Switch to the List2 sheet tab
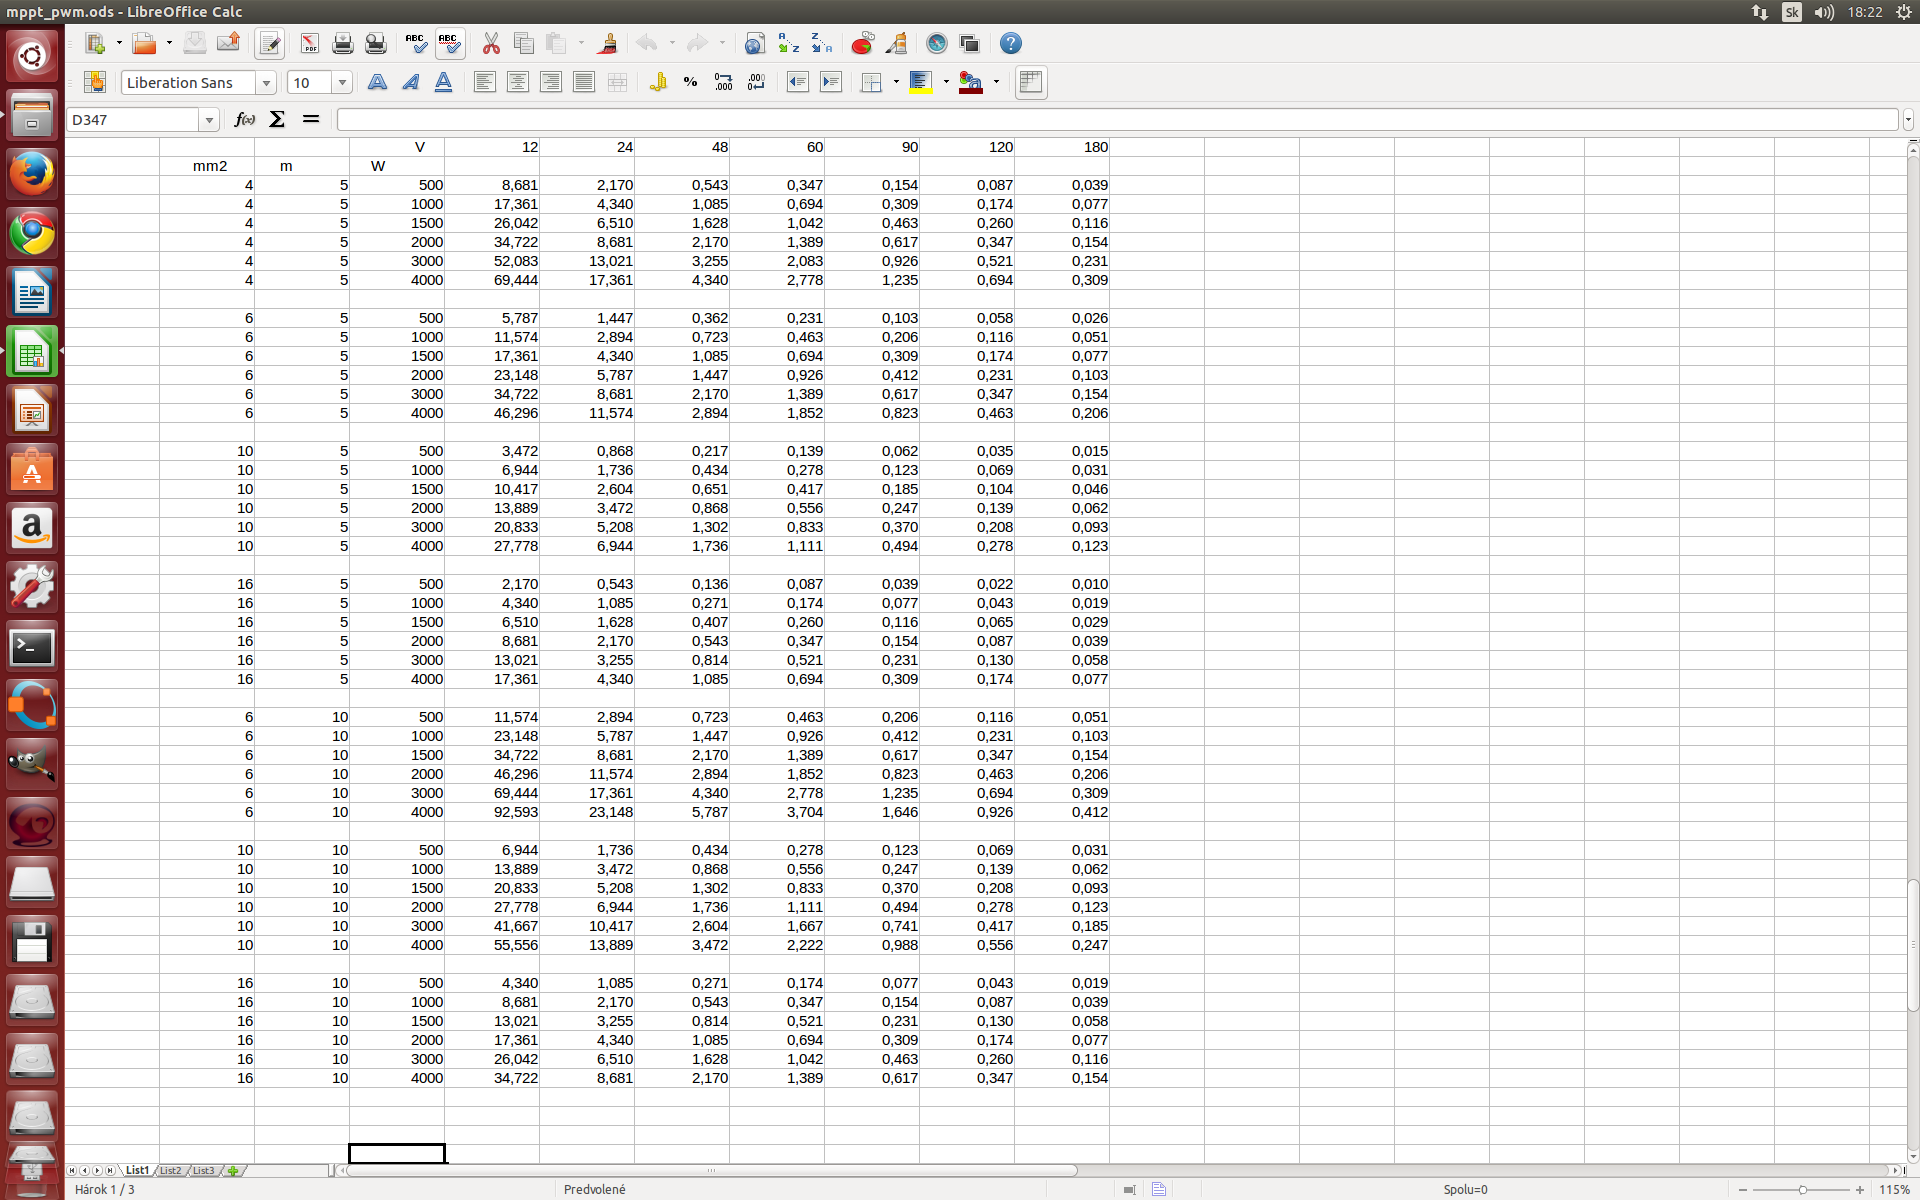This screenshot has width=1920, height=1200. tap(170, 1170)
